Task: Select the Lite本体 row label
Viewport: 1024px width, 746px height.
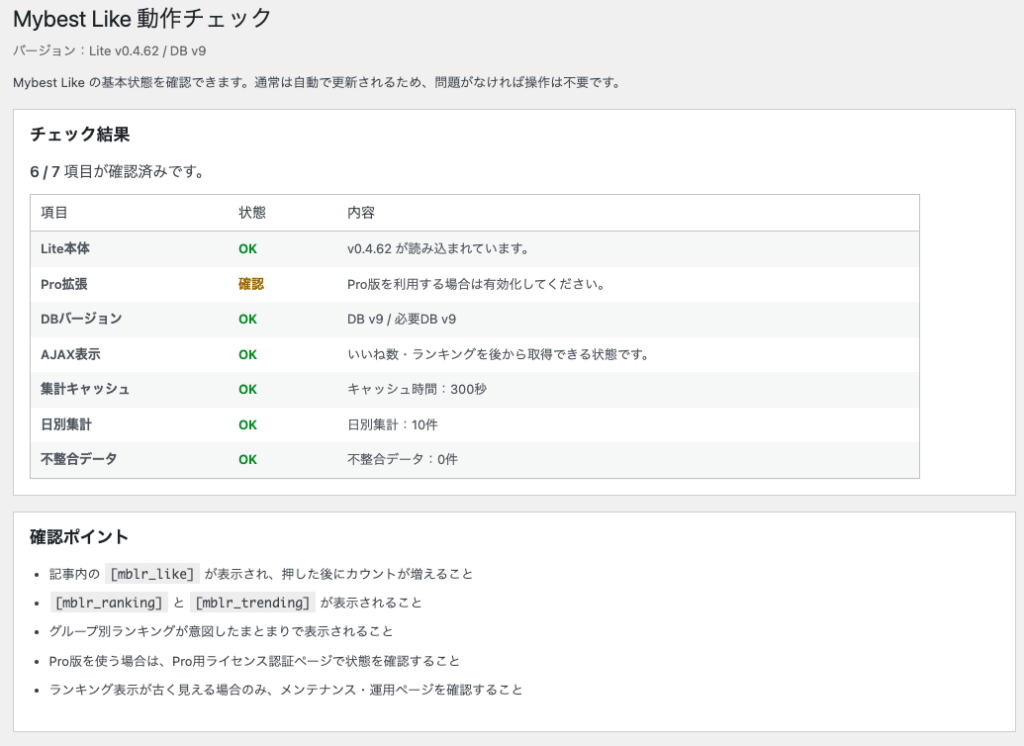Action: point(65,249)
